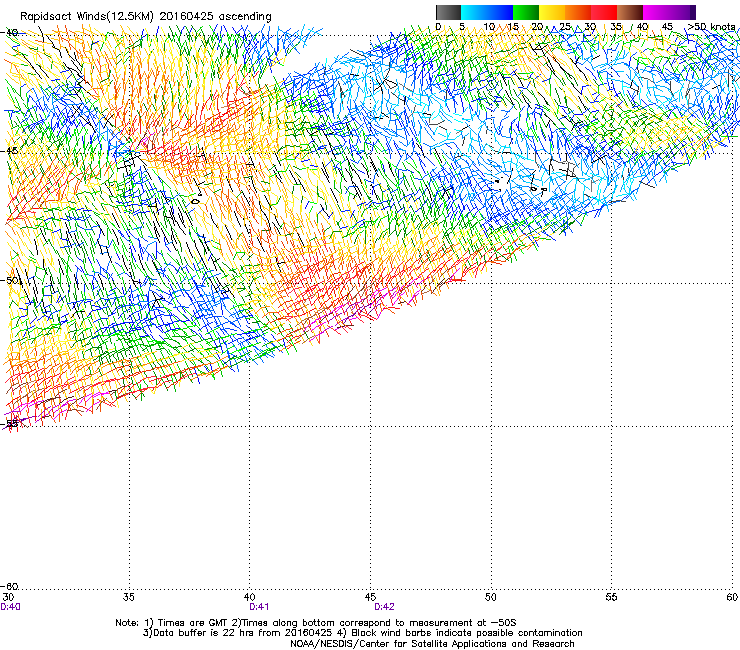Click the '60' longitude label
Screen dimensions: 740x650
[732, 597]
